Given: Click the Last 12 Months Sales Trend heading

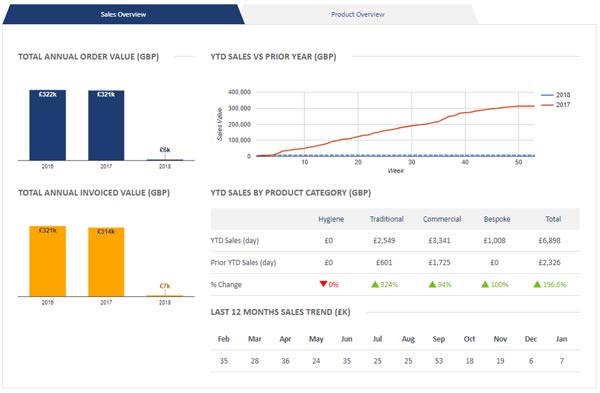Looking at the screenshot, I should click(x=280, y=312).
